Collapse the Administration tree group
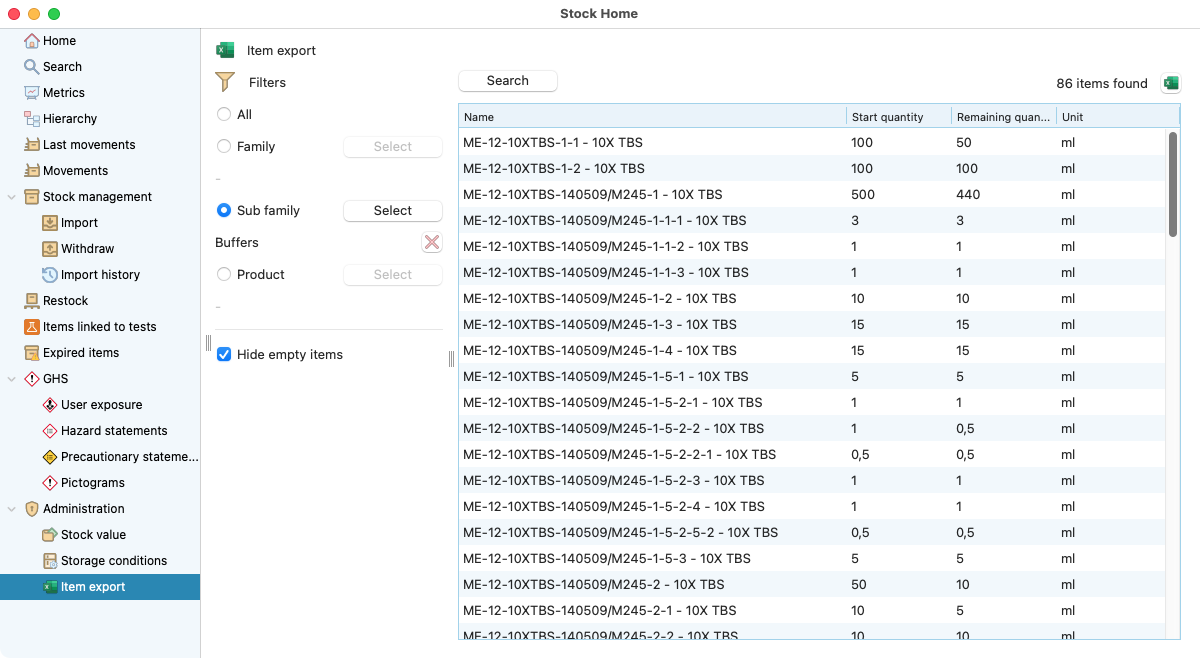Viewport: 1200px width, 658px height. [x=12, y=509]
